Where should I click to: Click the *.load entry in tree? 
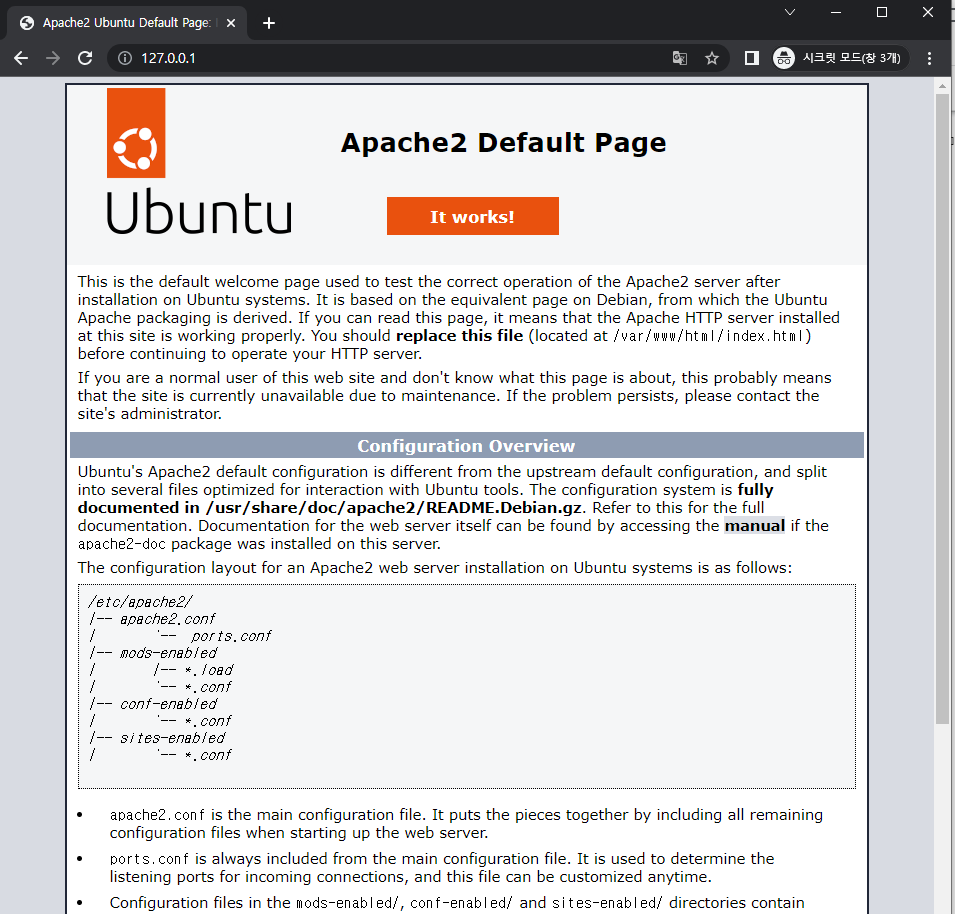coord(209,670)
